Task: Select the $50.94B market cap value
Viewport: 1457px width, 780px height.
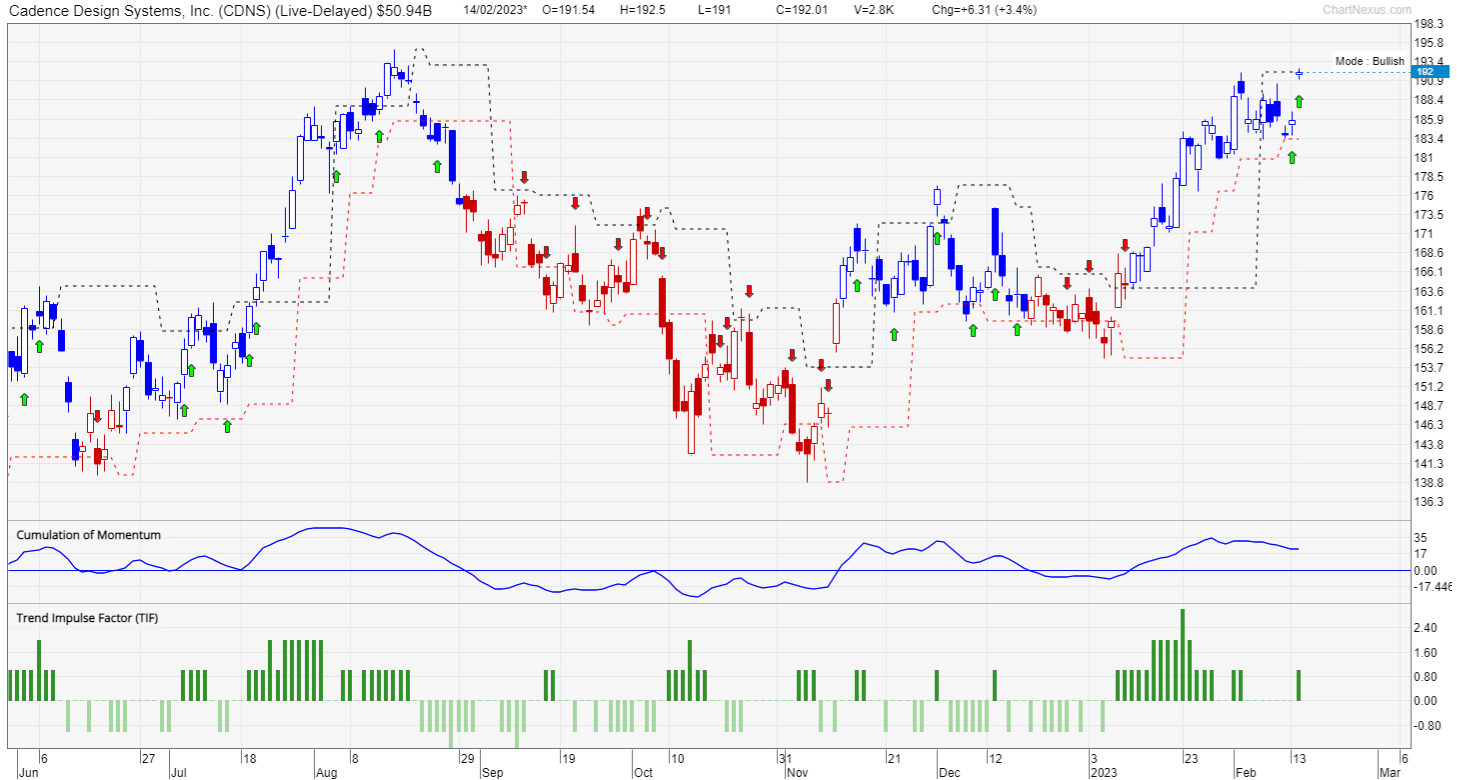Action: (403, 10)
